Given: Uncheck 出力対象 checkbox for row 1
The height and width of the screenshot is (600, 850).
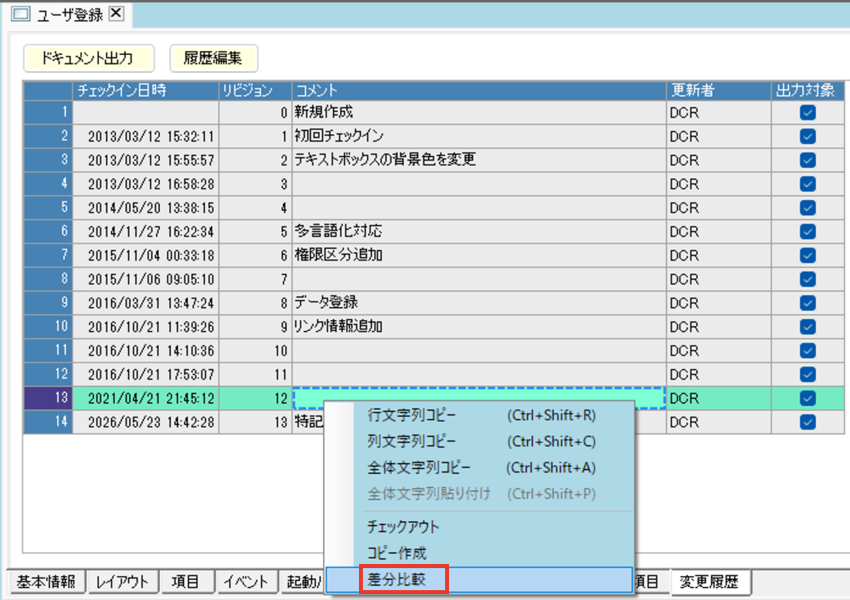Looking at the screenshot, I should coord(807,113).
